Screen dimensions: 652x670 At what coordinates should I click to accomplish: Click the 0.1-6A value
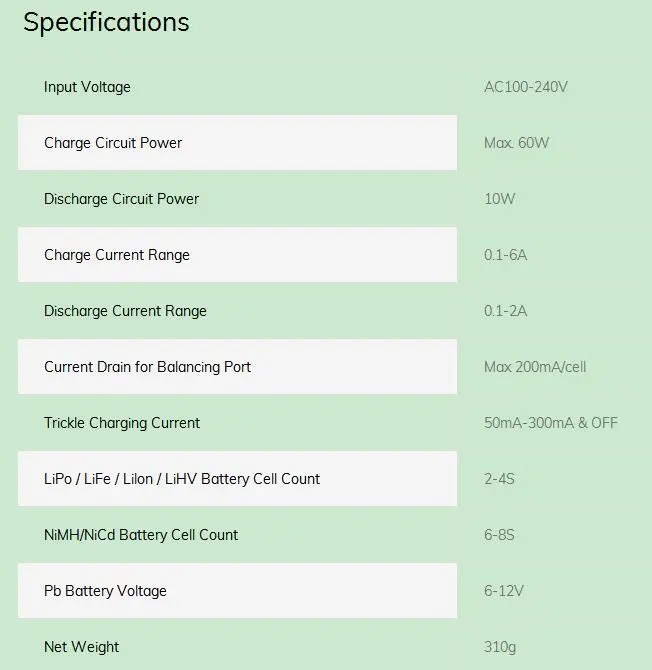point(505,255)
